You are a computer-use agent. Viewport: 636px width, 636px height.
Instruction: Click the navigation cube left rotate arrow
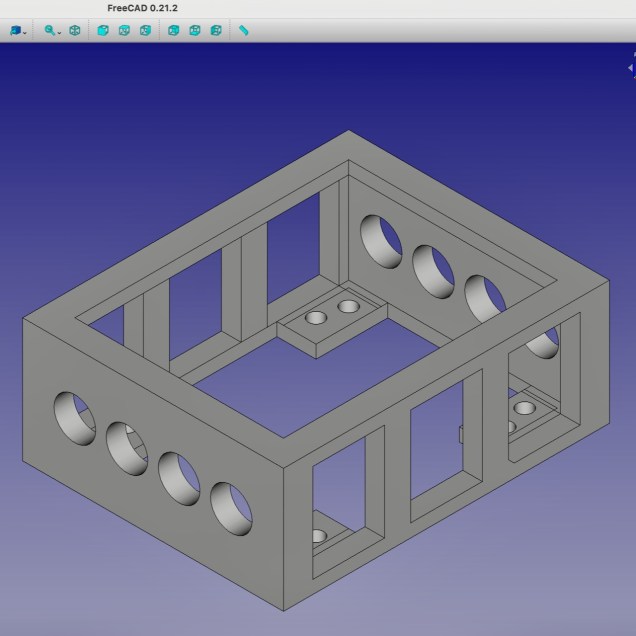point(631,68)
